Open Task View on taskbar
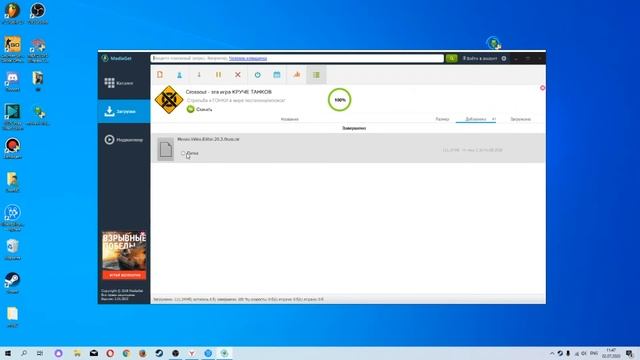Image resolution: width=640 pixels, height=360 pixels. point(40,353)
